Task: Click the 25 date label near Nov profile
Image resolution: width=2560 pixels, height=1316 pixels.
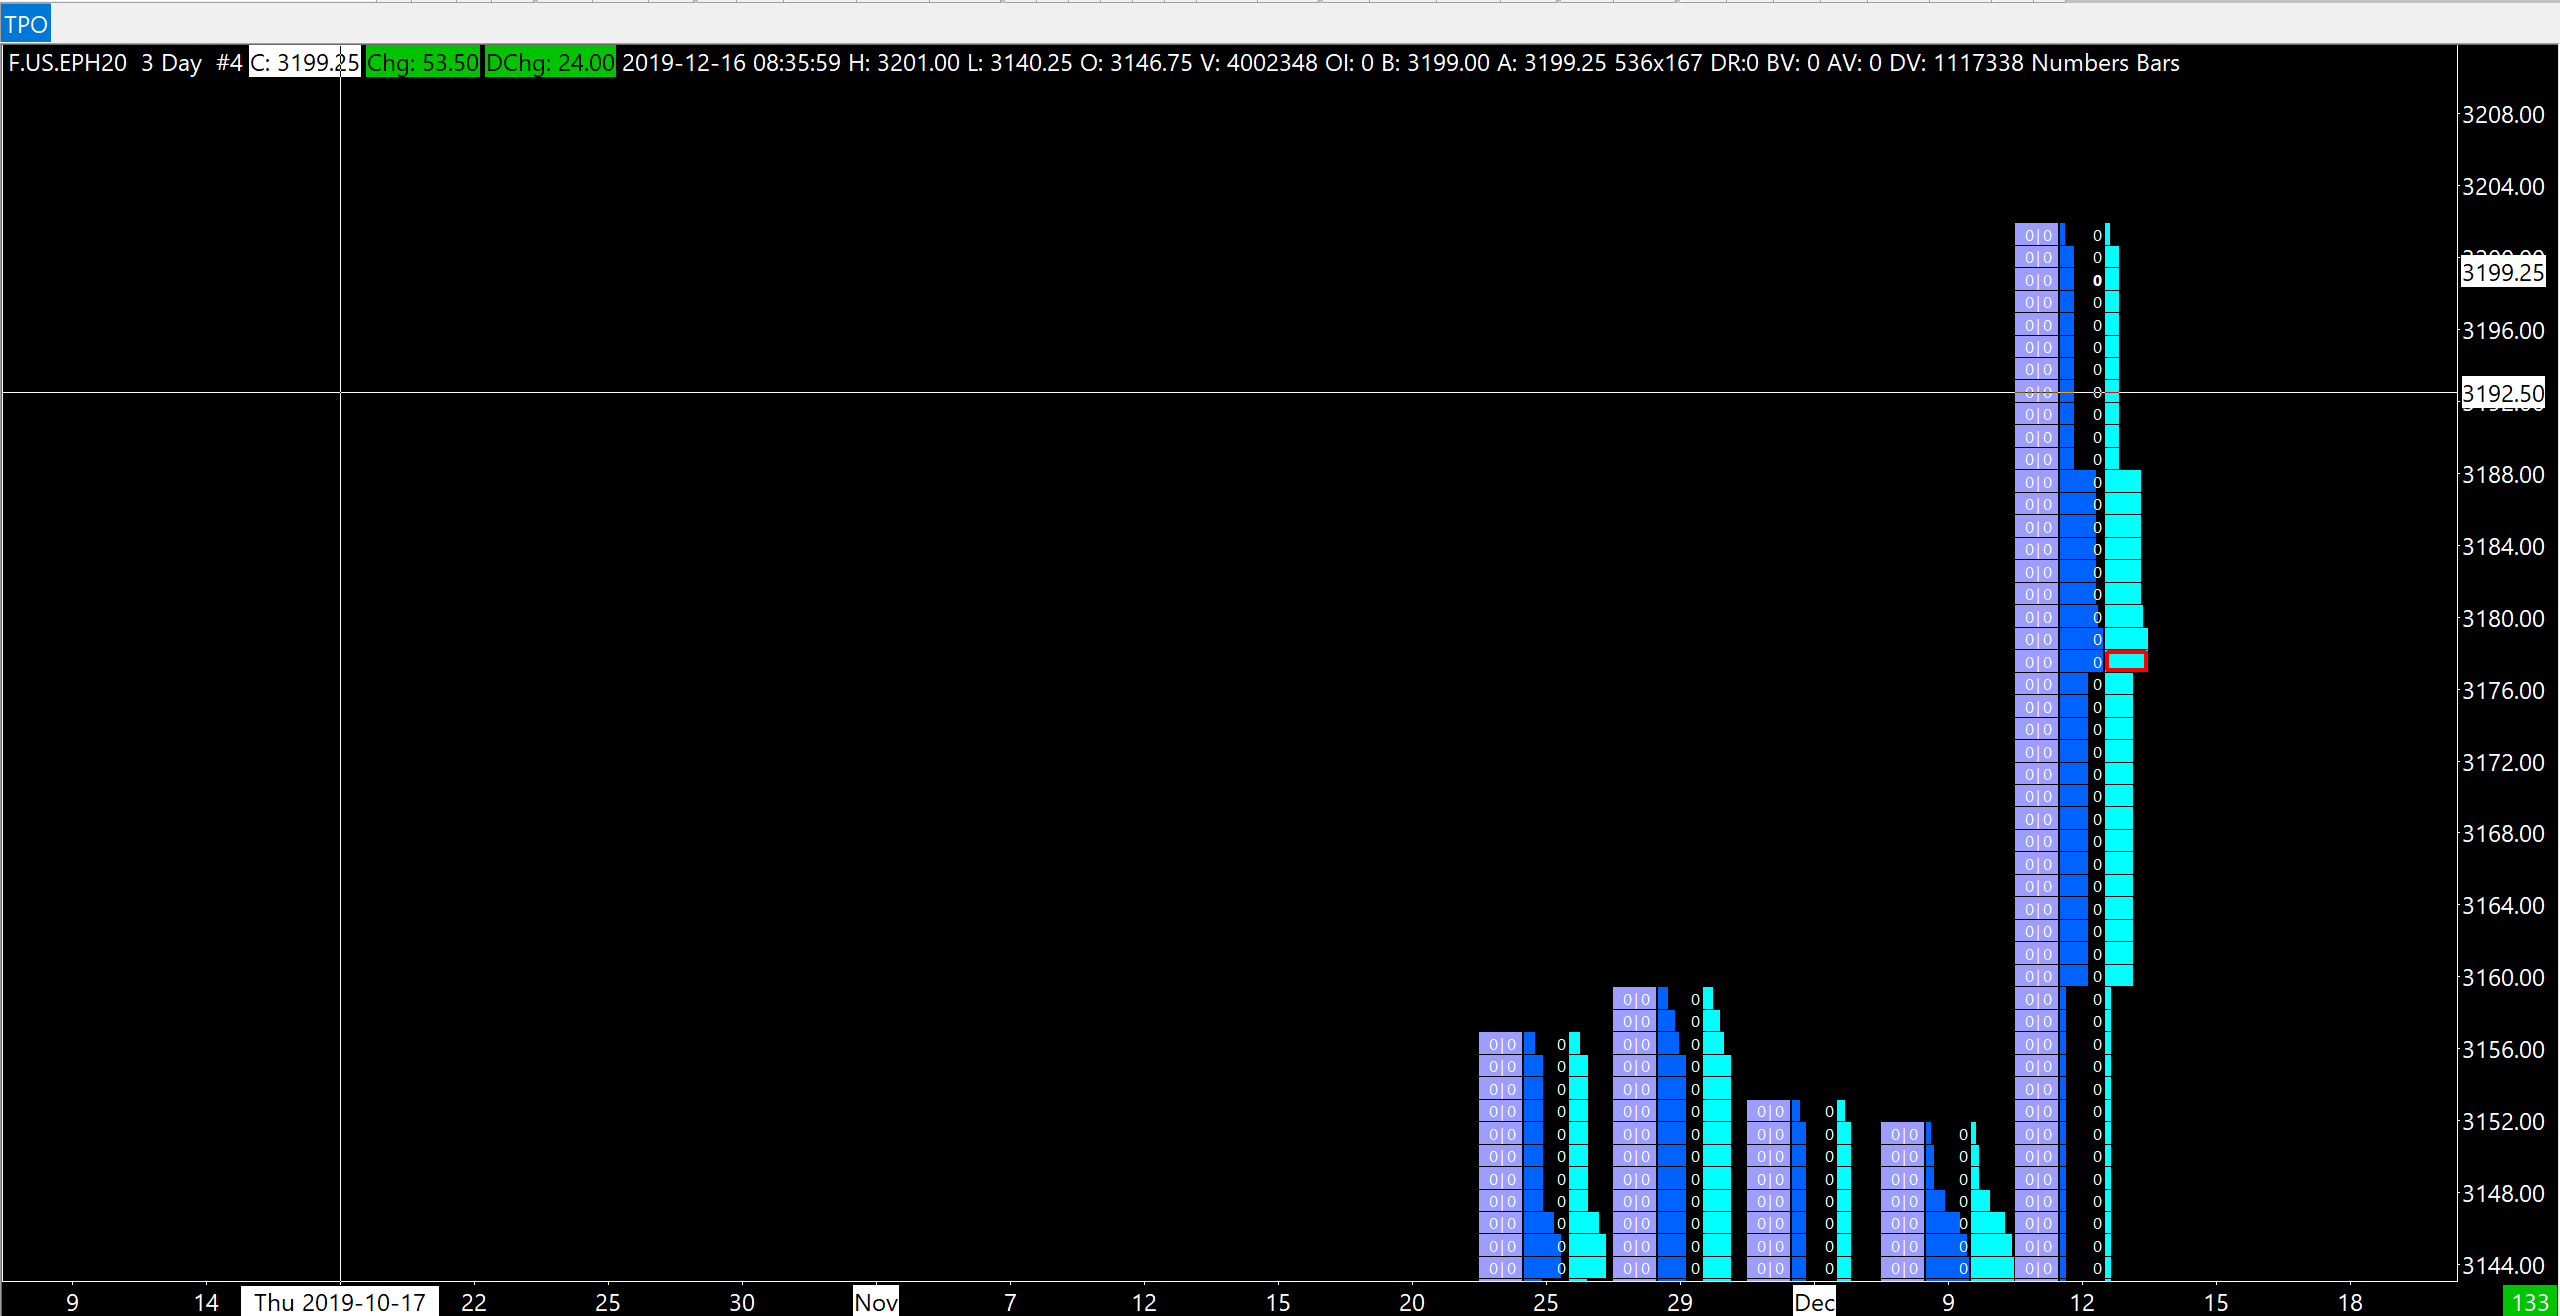Action: tap(1545, 1302)
